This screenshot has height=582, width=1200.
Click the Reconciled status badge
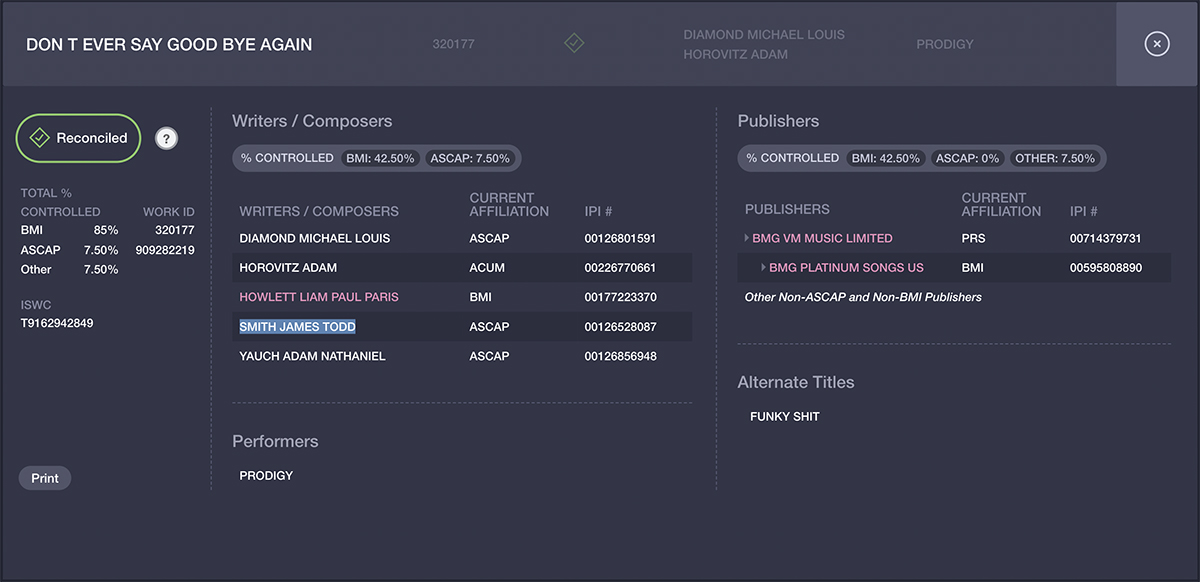point(79,138)
